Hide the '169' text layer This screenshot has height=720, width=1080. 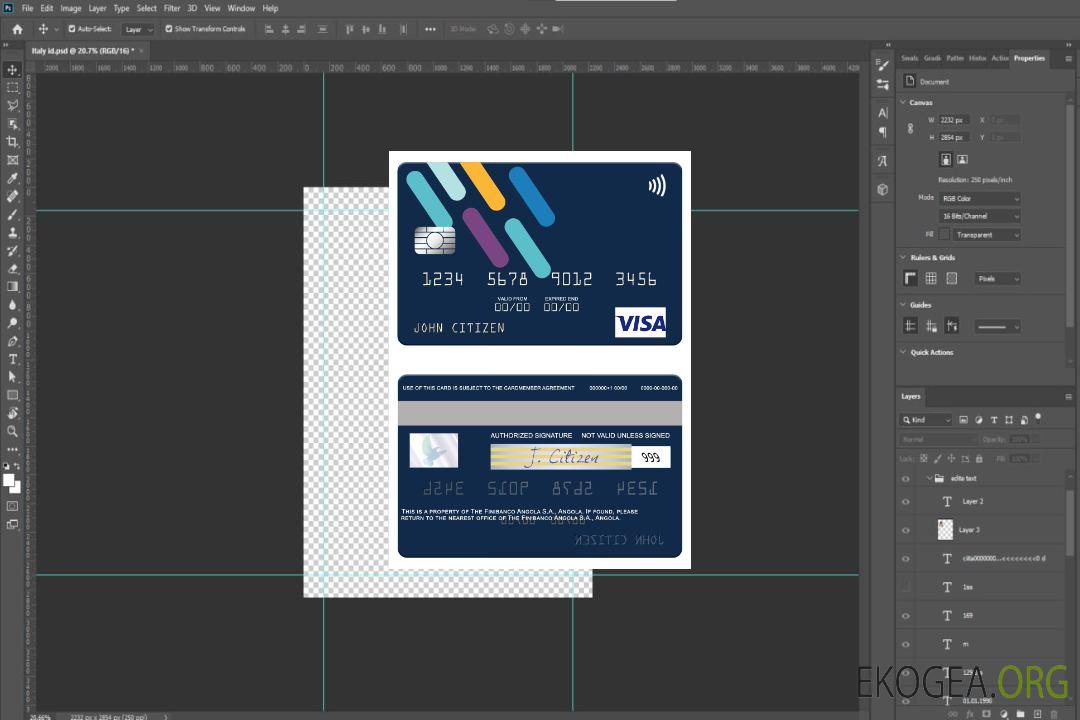[906, 616]
